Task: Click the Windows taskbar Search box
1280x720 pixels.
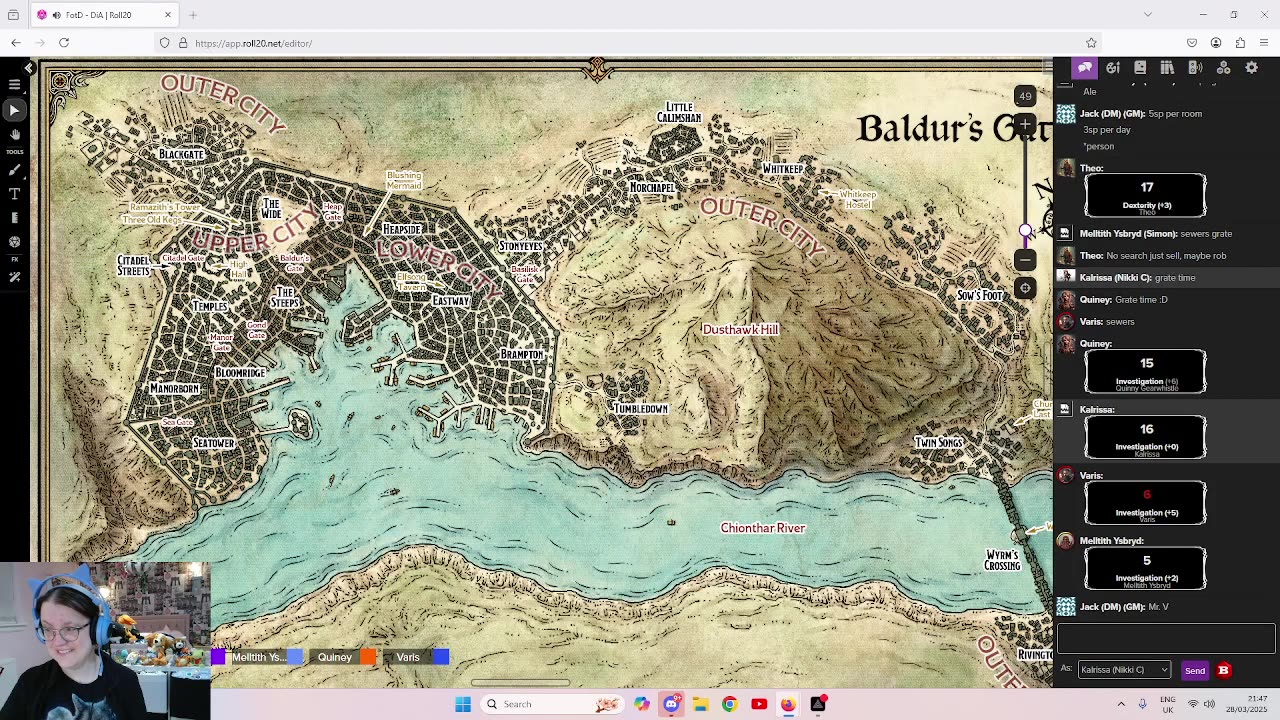Action: pyautogui.click(x=552, y=704)
